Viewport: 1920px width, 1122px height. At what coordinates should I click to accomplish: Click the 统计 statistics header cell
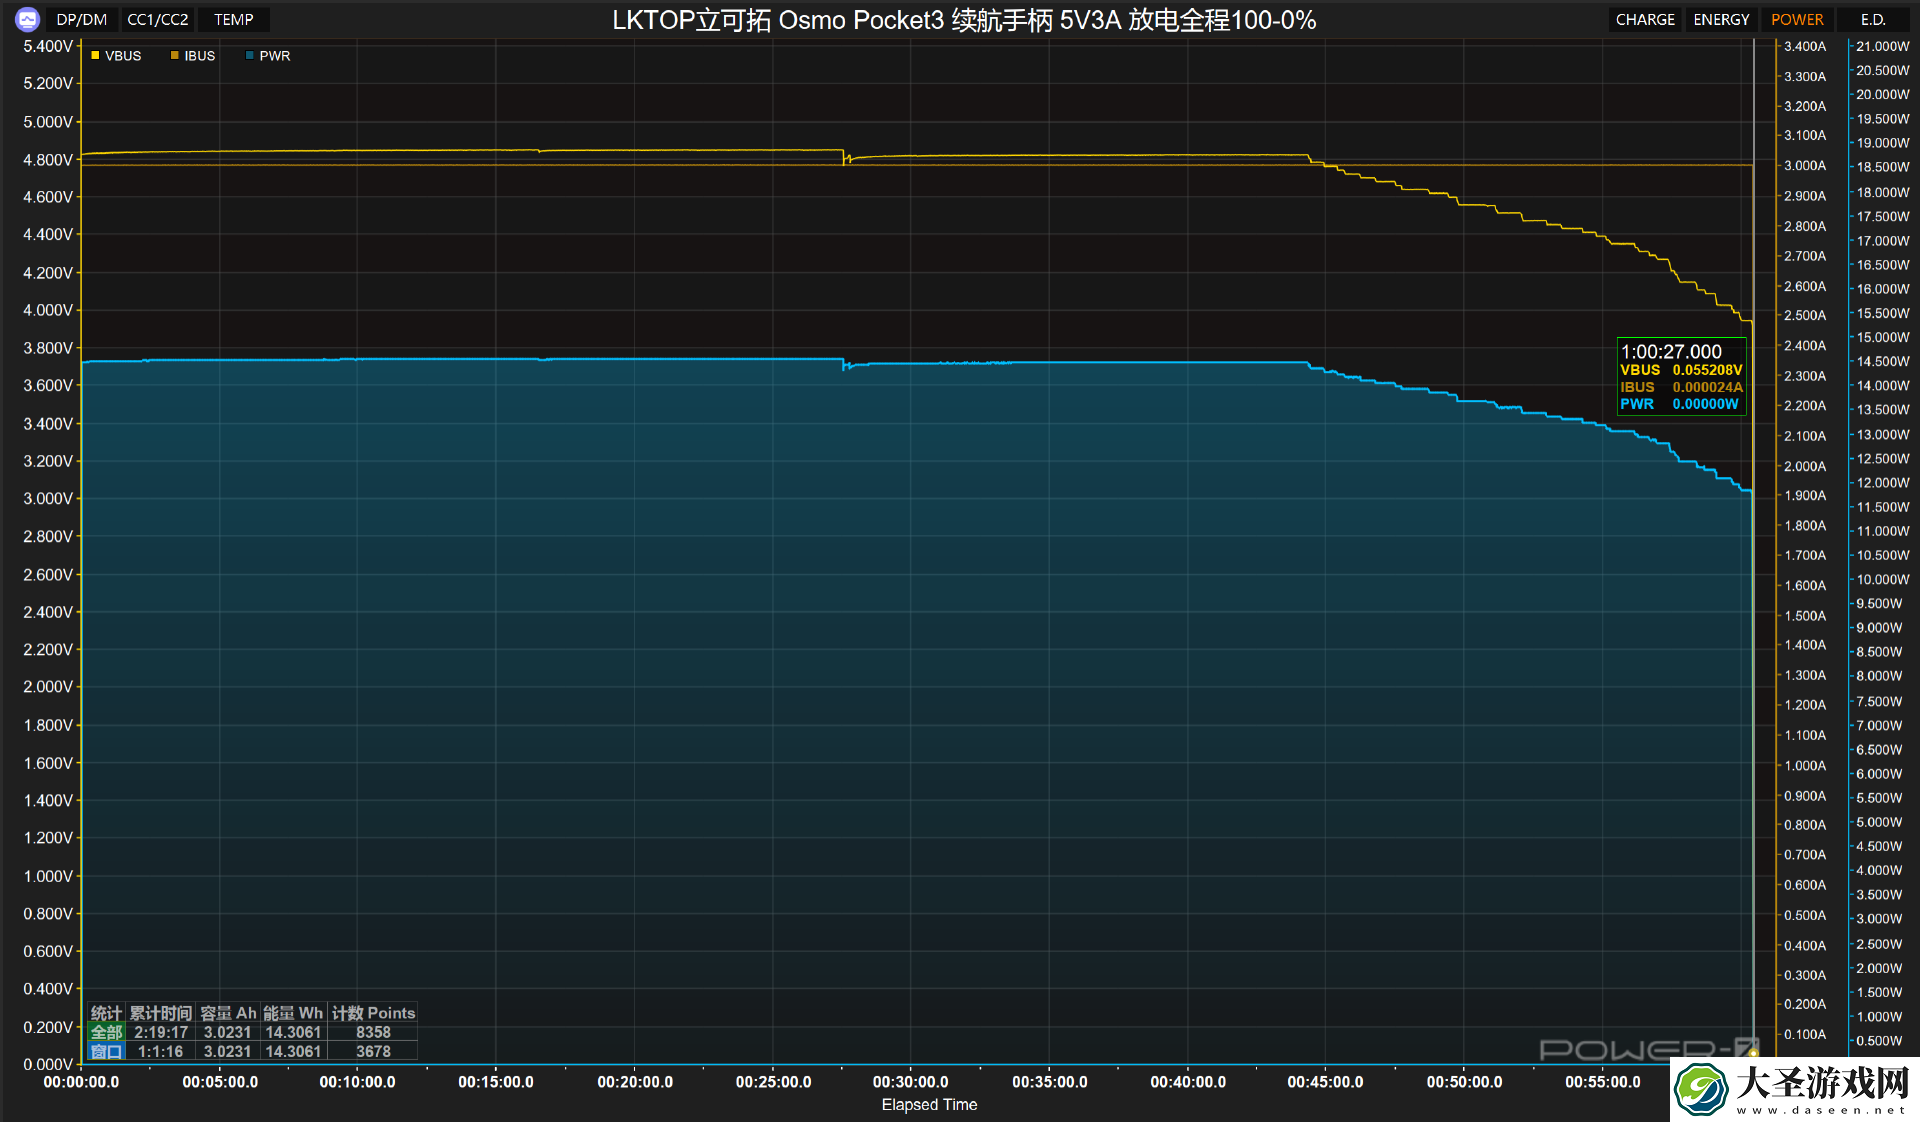106,1013
